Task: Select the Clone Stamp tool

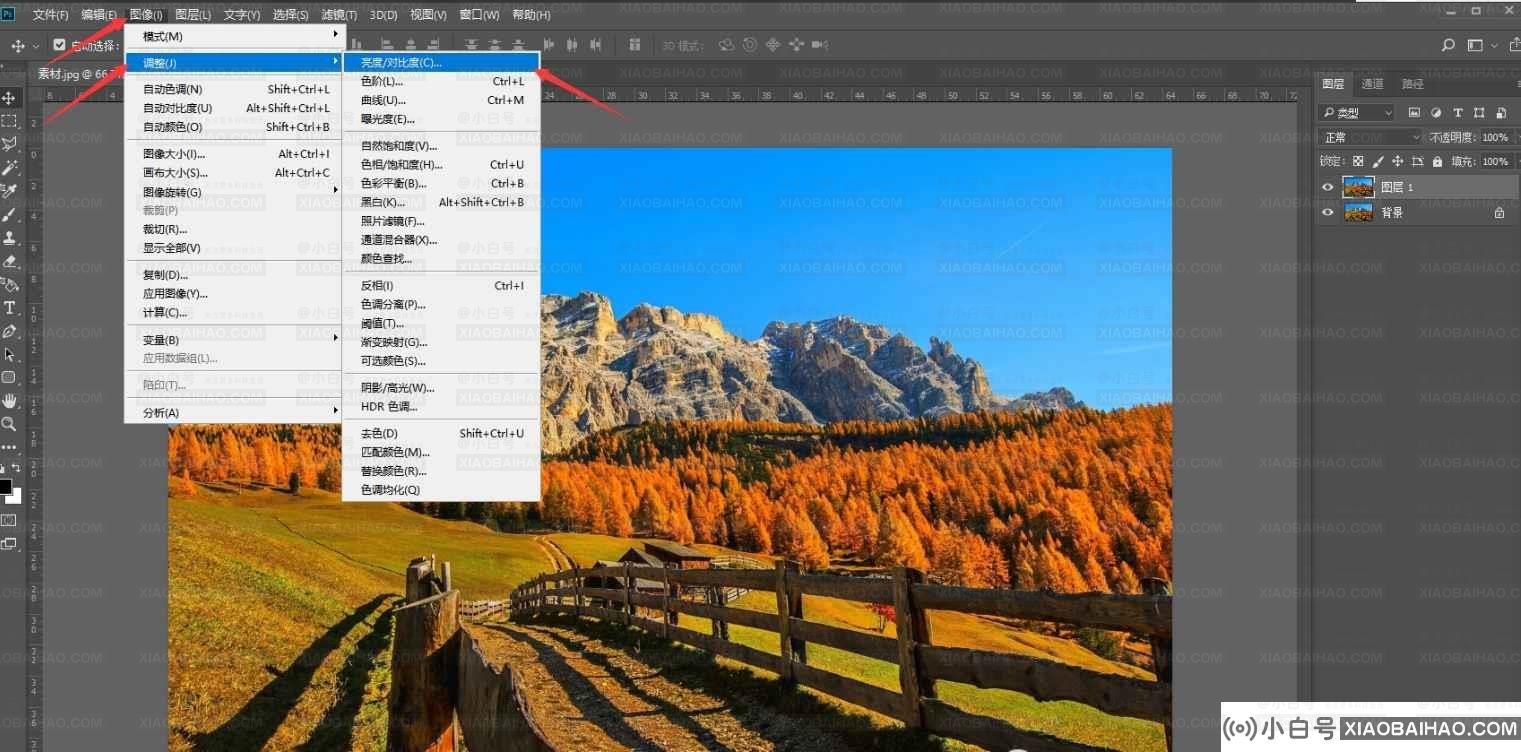Action: coord(9,238)
